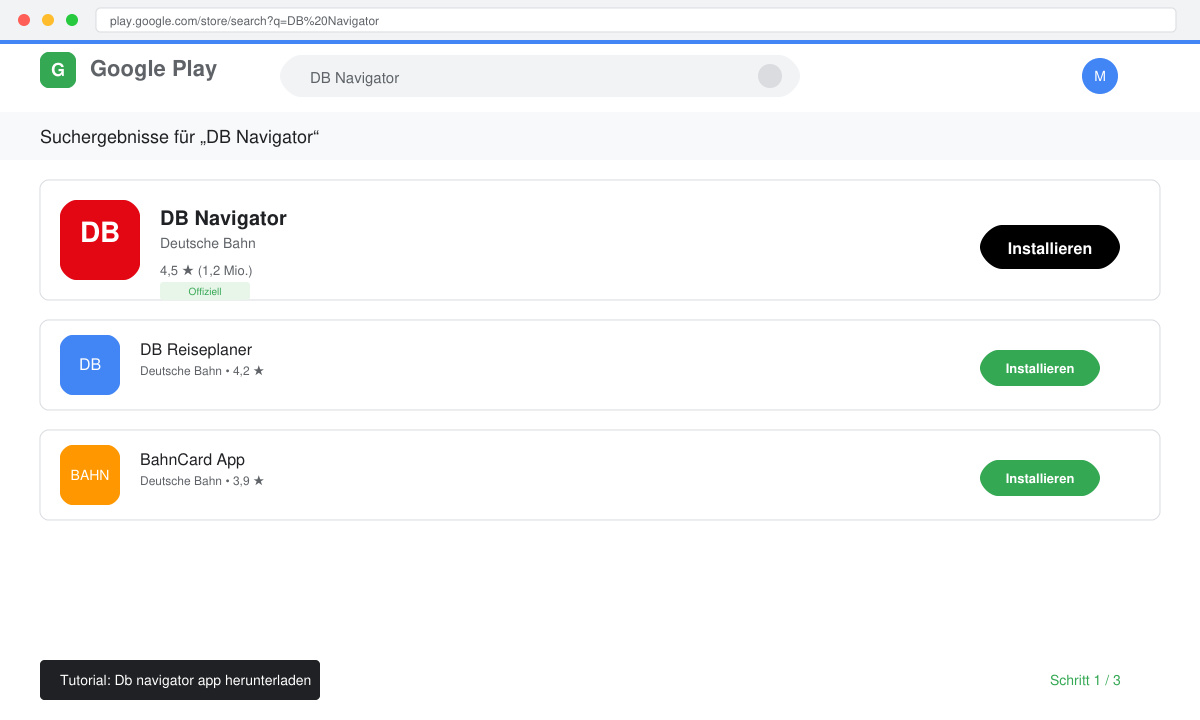Open the DB Reiseplaner result title
This screenshot has height=720, width=1200.
[x=196, y=350]
